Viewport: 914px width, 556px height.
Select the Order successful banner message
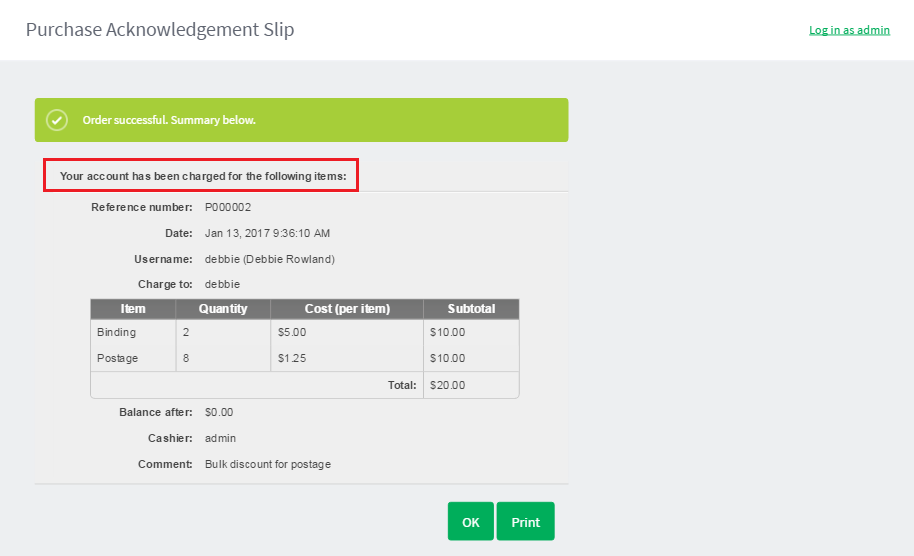coord(169,120)
